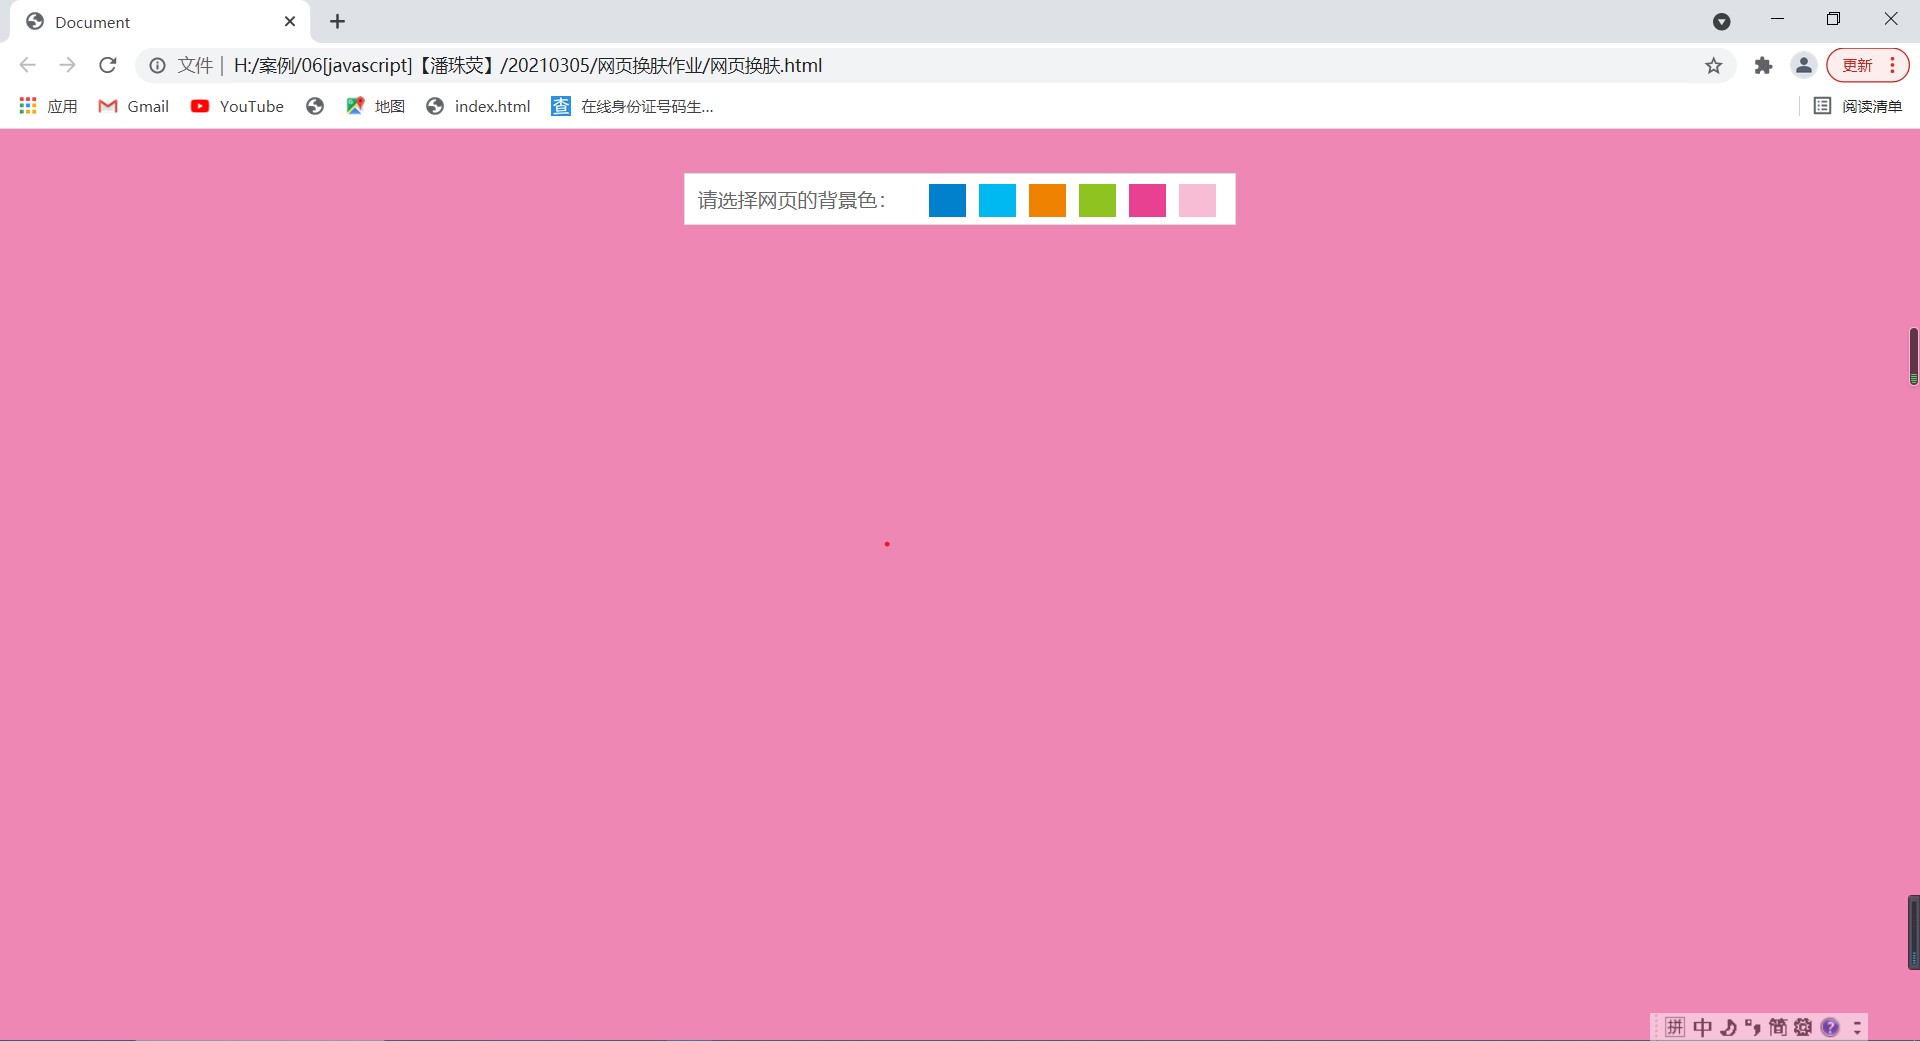Open the Gmail bookmark

(133, 106)
